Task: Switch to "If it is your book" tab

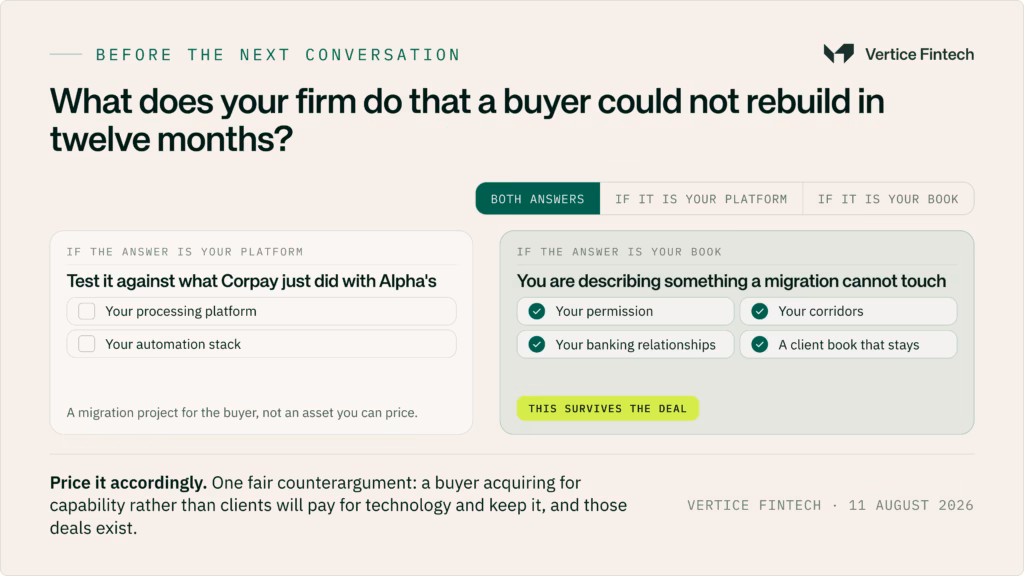Action: 888,199
